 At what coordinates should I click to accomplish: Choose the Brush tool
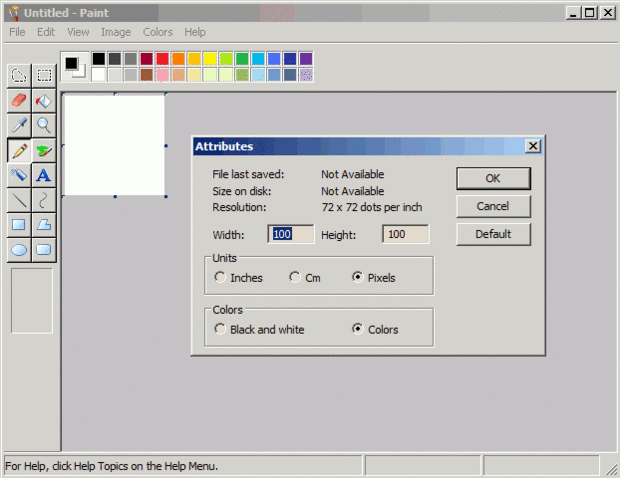pyautogui.click(x=44, y=150)
